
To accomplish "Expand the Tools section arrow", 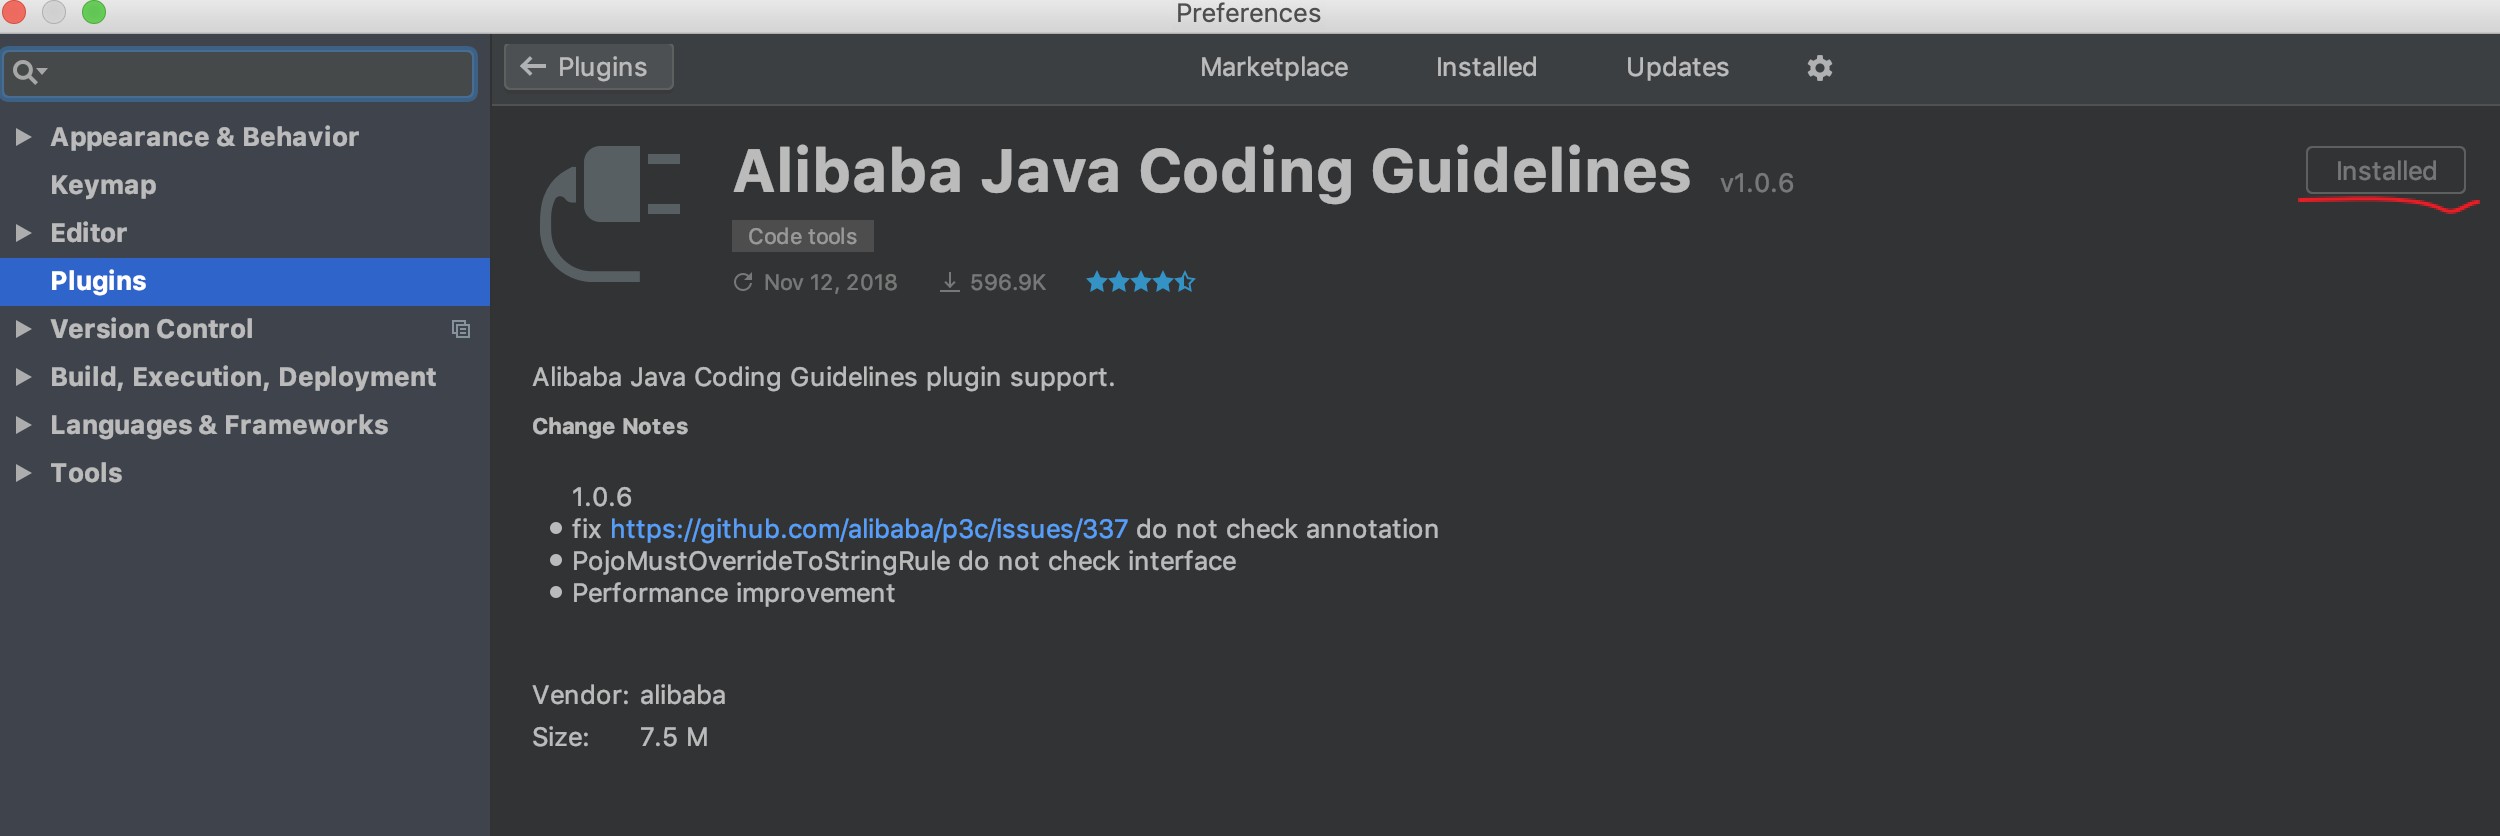I will coord(23,473).
